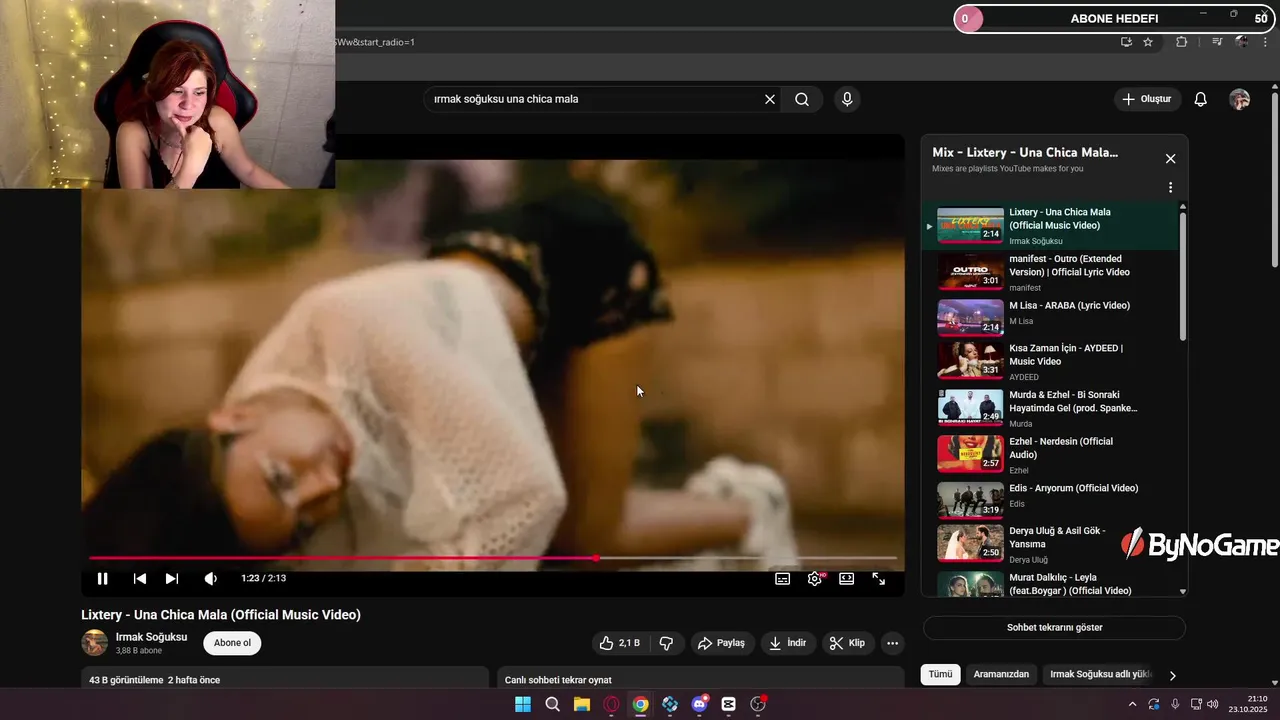
Task: Select Edis - Arıyorum playlist entry
Action: click(x=1050, y=501)
